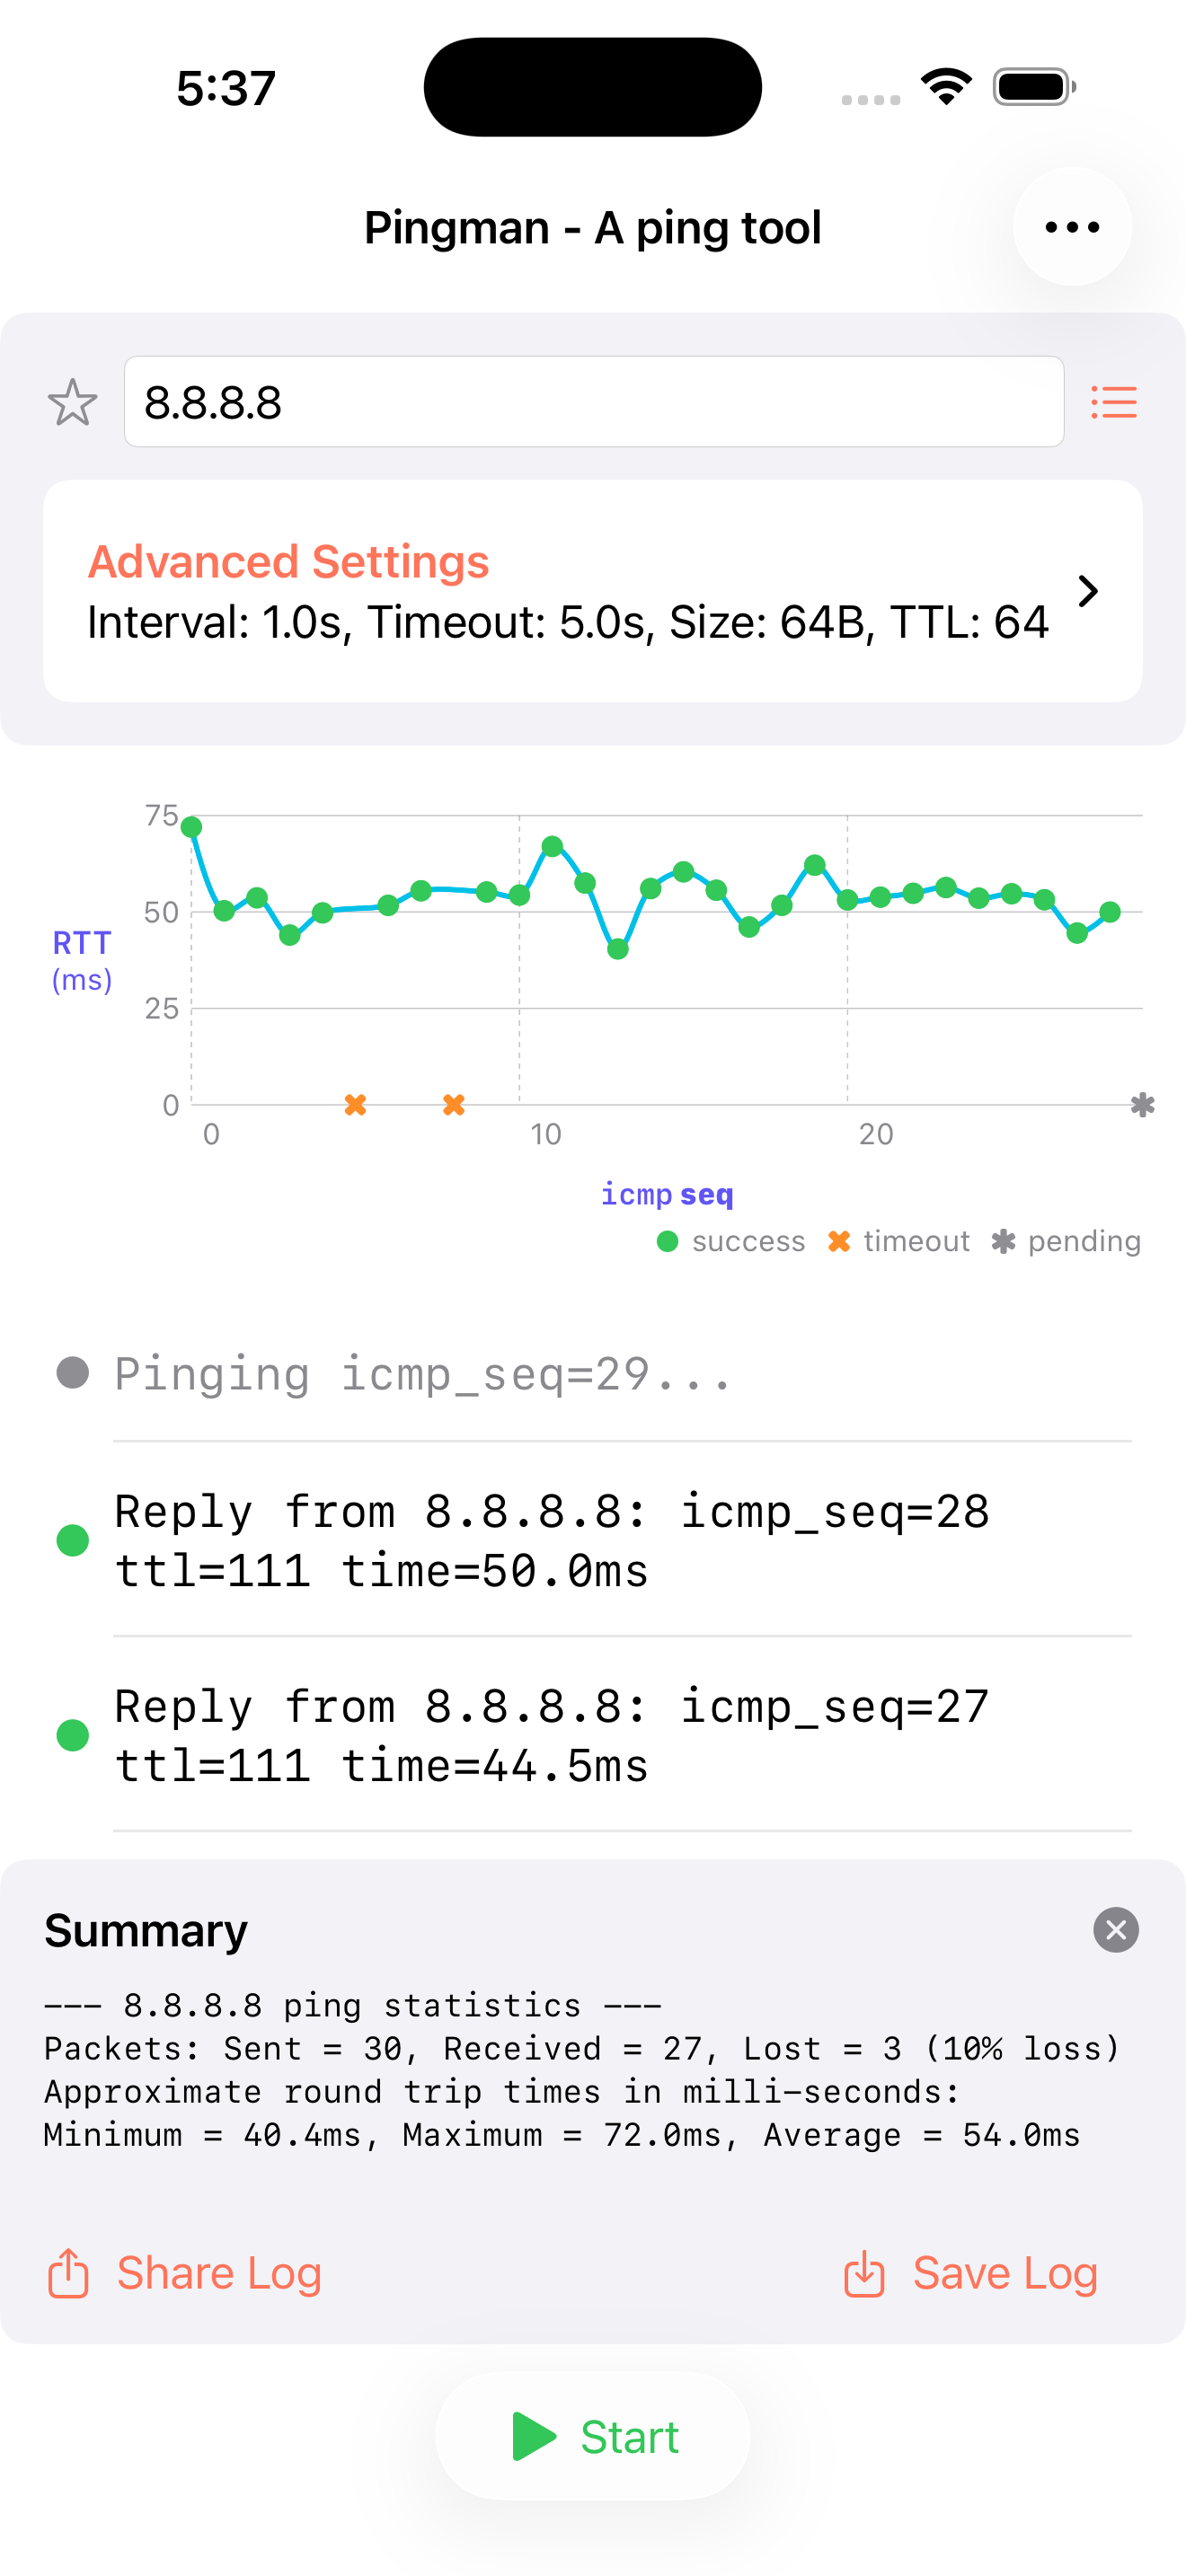
Task: Tap the first orange timeout marker on chart
Action: point(355,1105)
